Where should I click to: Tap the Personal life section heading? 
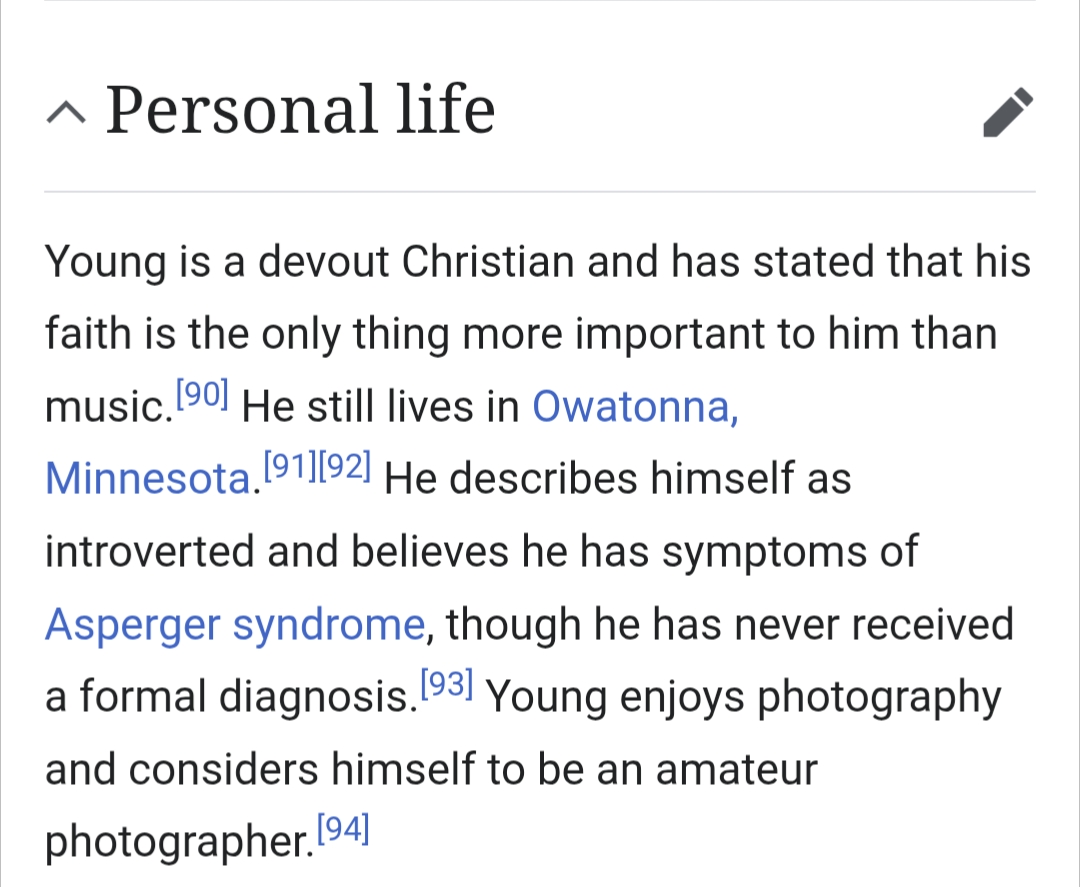click(300, 110)
